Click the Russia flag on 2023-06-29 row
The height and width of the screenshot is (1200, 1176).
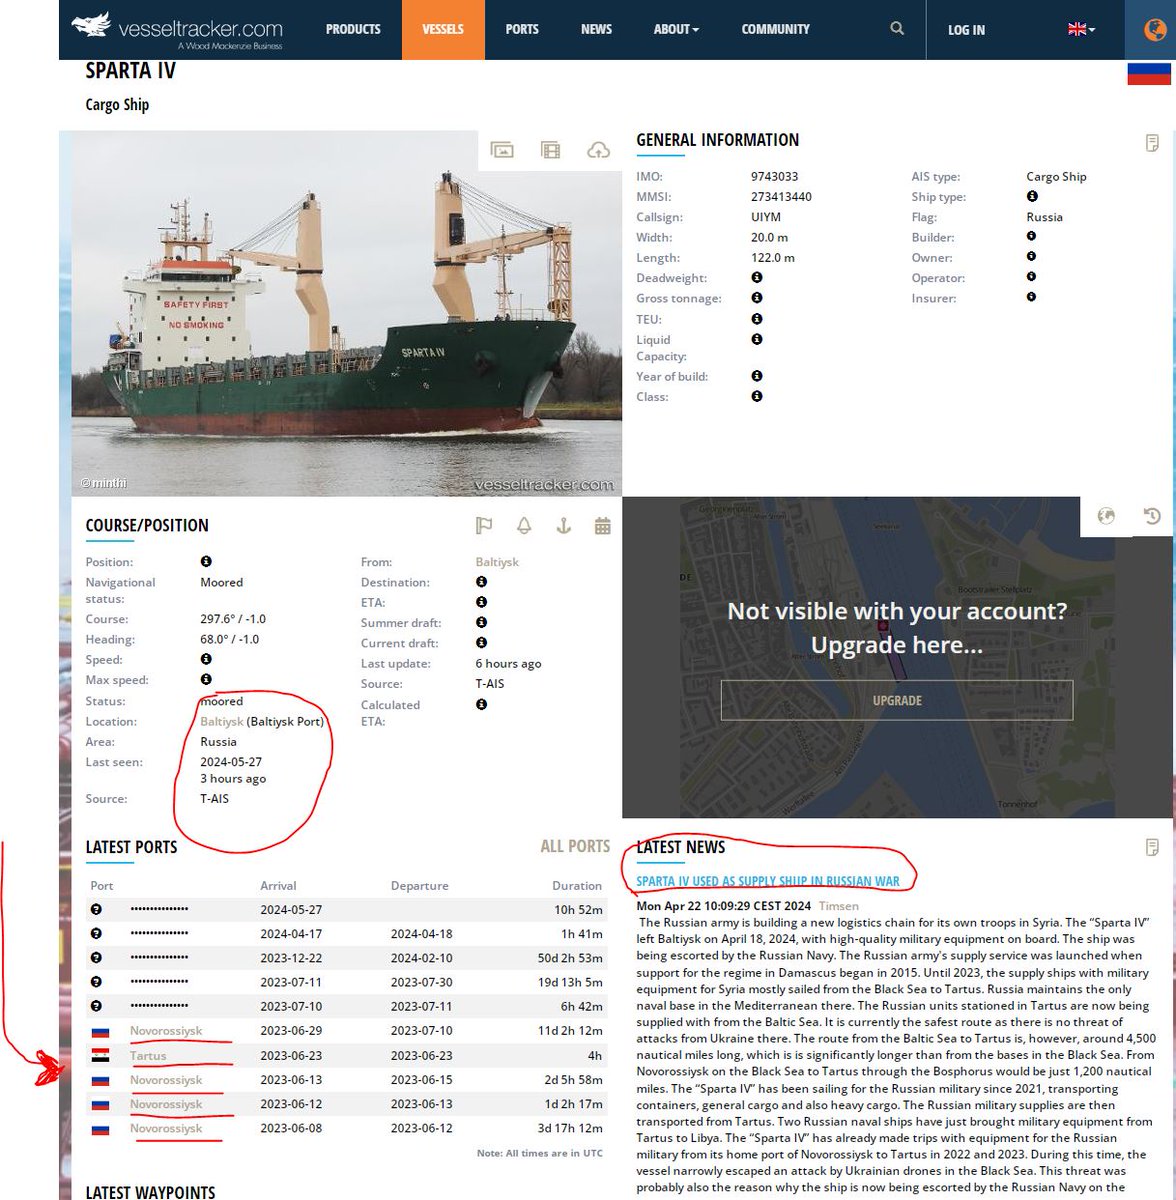pyautogui.click(x=100, y=1031)
